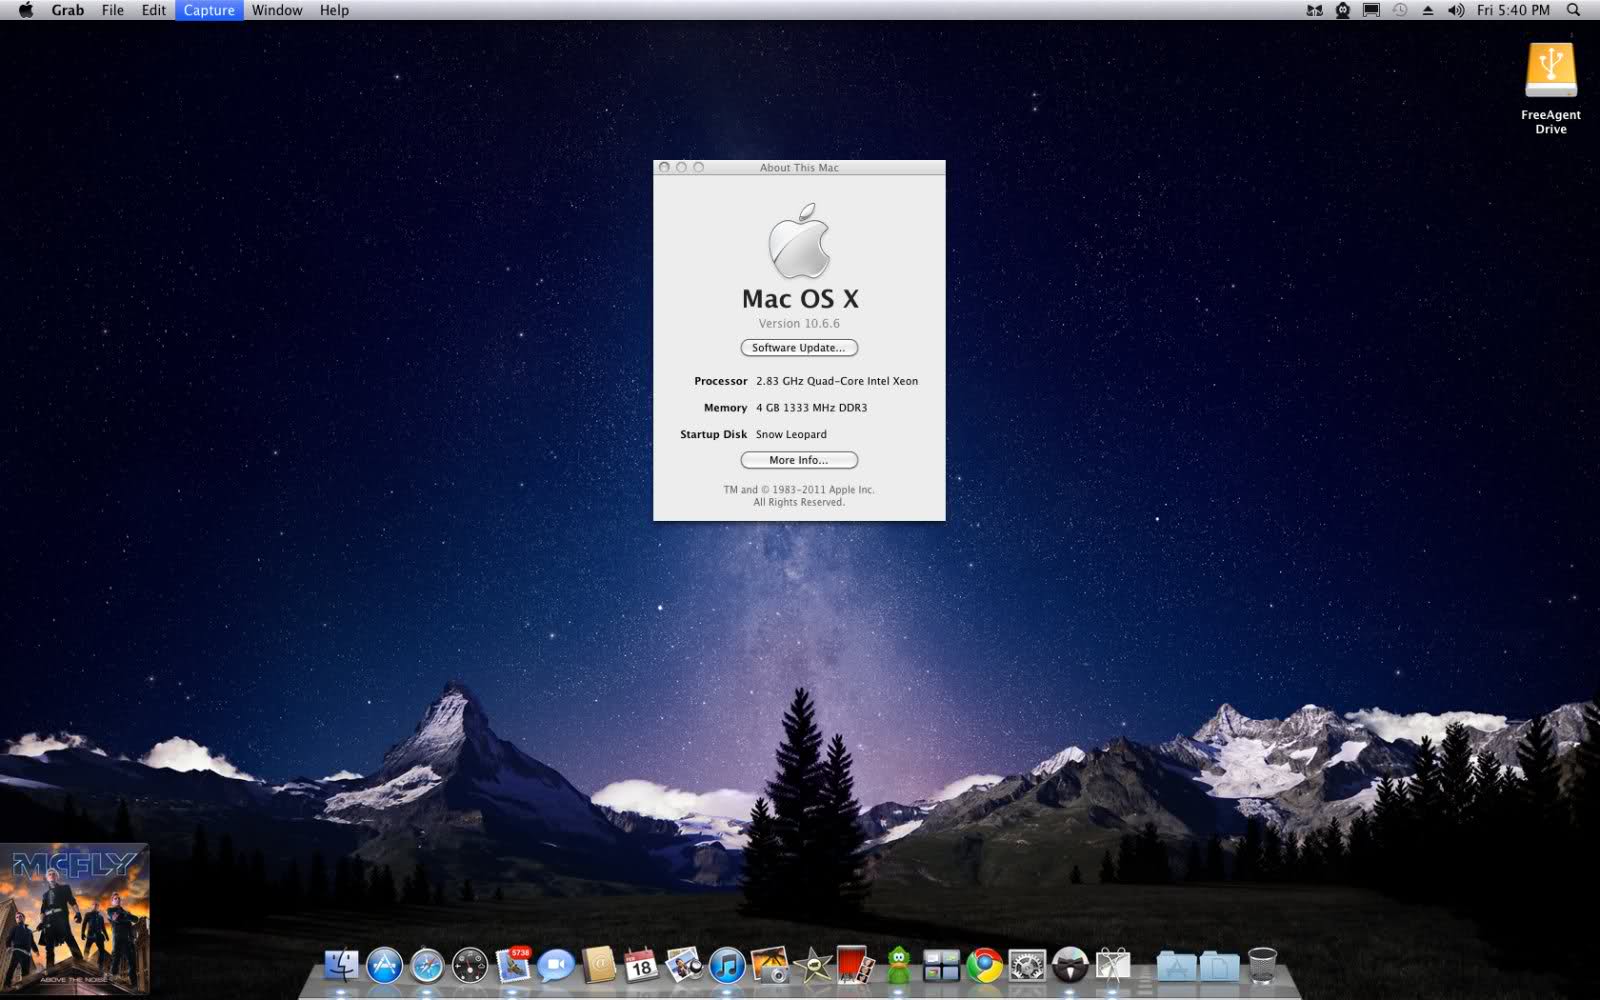This screenshot has height=1000, width=1600.
Task: Click the Version 10.6.6 text
Action: tap(799, 323)
